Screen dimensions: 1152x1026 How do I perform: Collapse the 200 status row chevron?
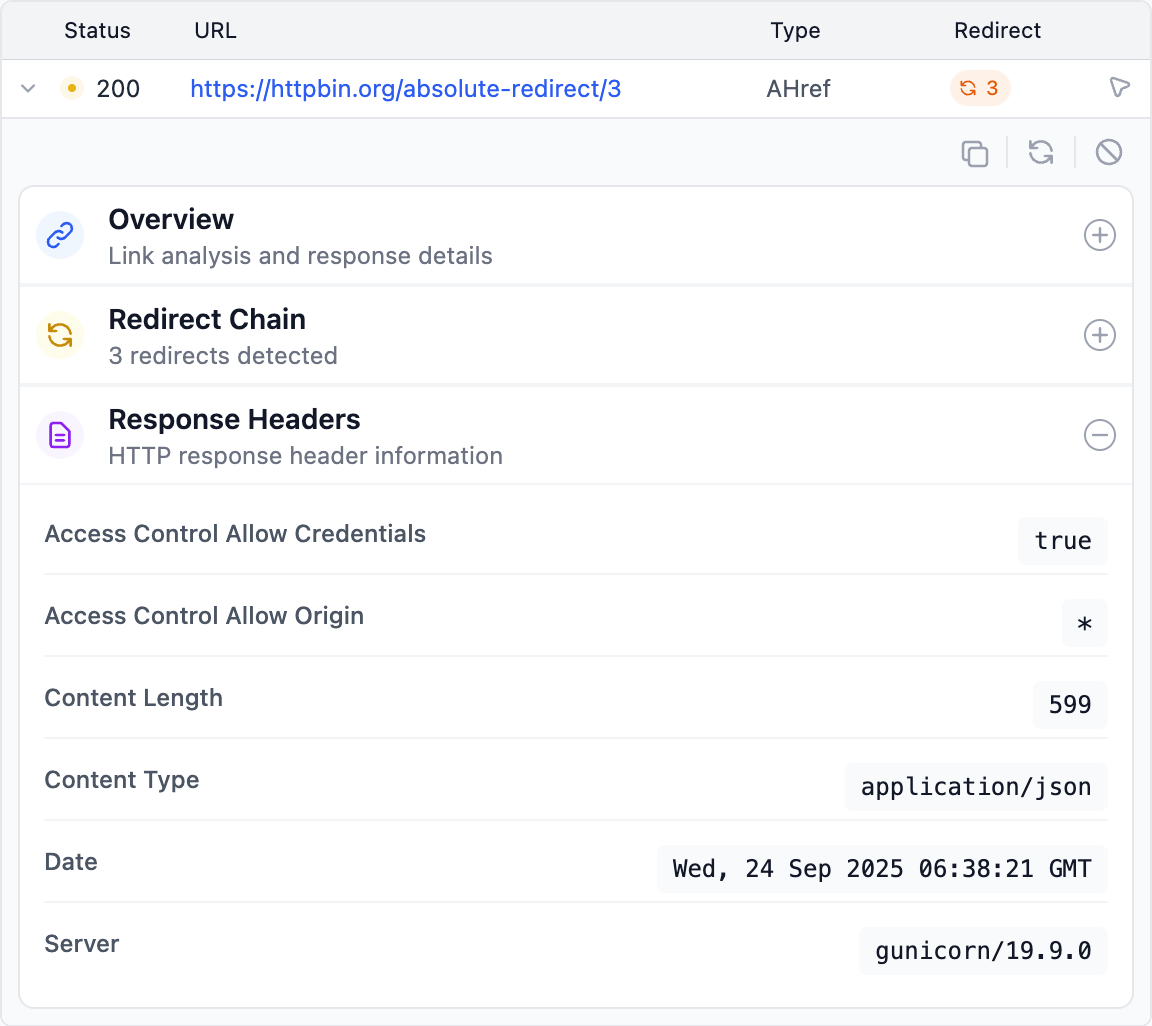[x=28, y=89]
